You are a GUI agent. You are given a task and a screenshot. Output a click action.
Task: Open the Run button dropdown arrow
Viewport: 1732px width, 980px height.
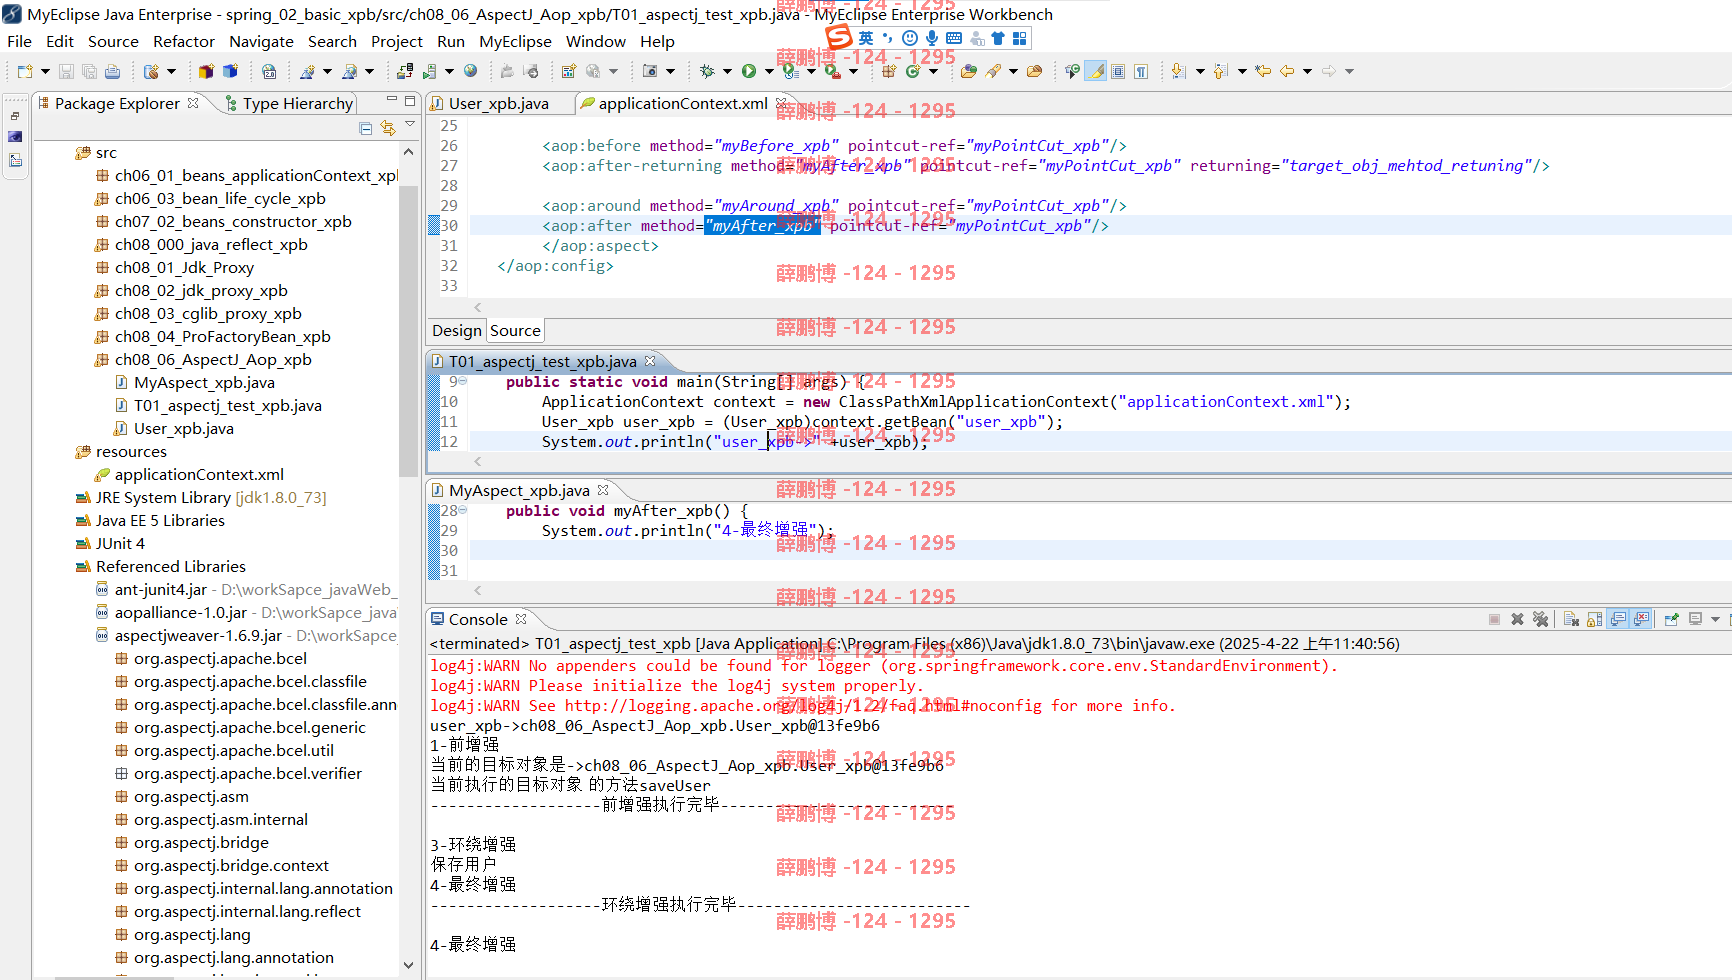769,71
